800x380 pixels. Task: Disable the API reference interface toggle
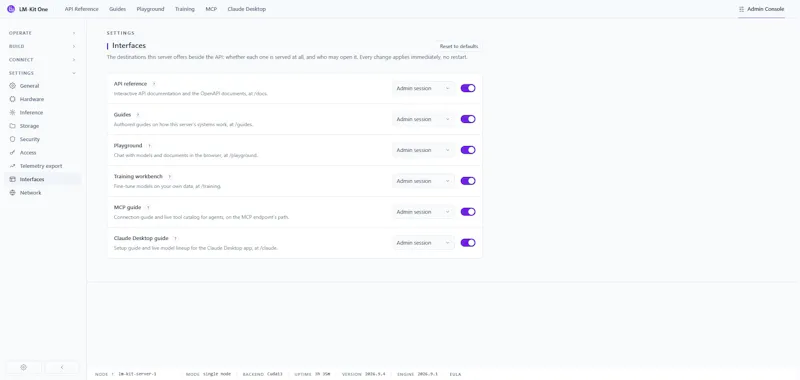[x=468, y=88]
